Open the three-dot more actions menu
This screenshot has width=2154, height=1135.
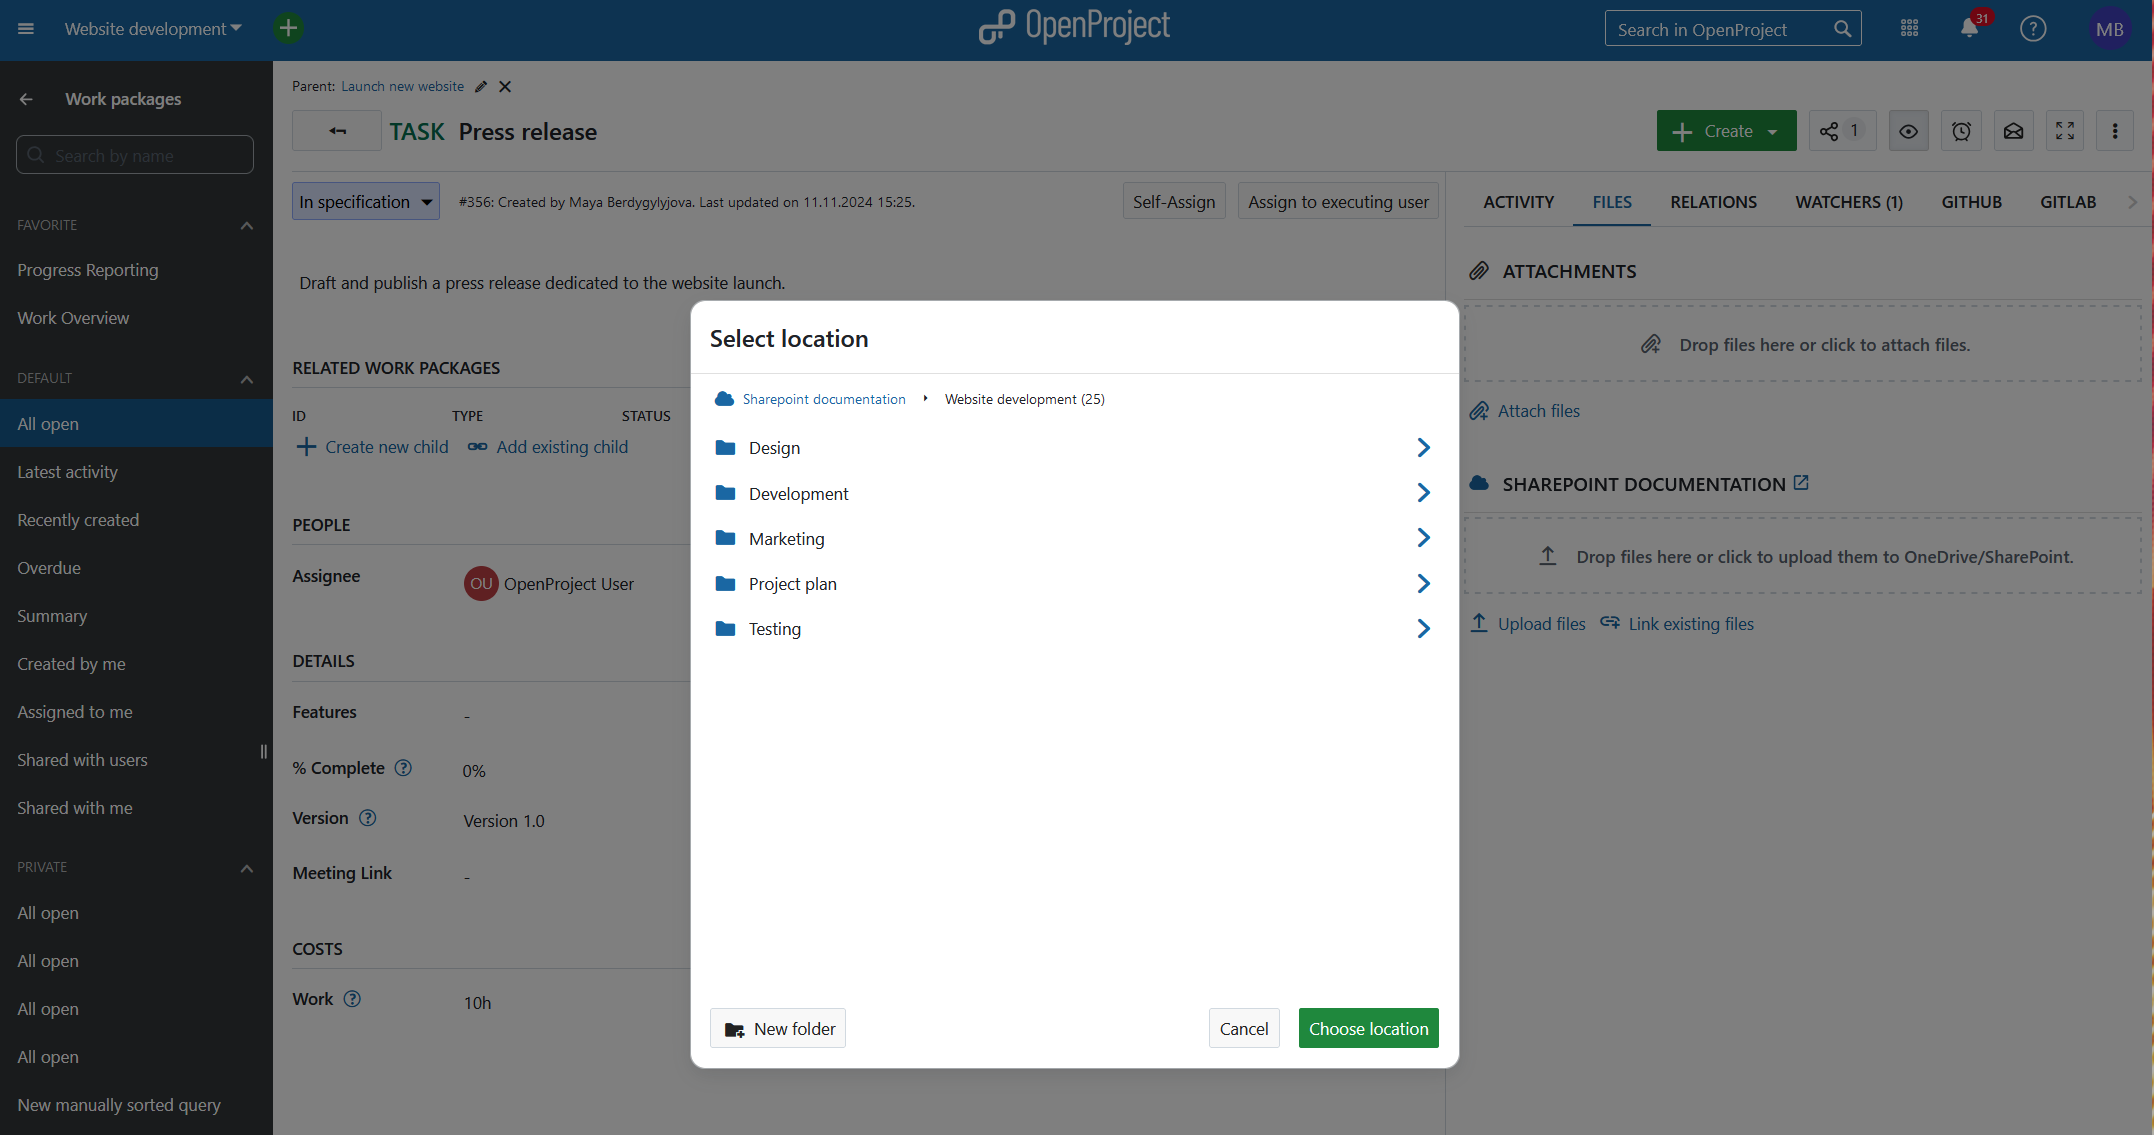pyautogui.click(x=2115, y=131)
